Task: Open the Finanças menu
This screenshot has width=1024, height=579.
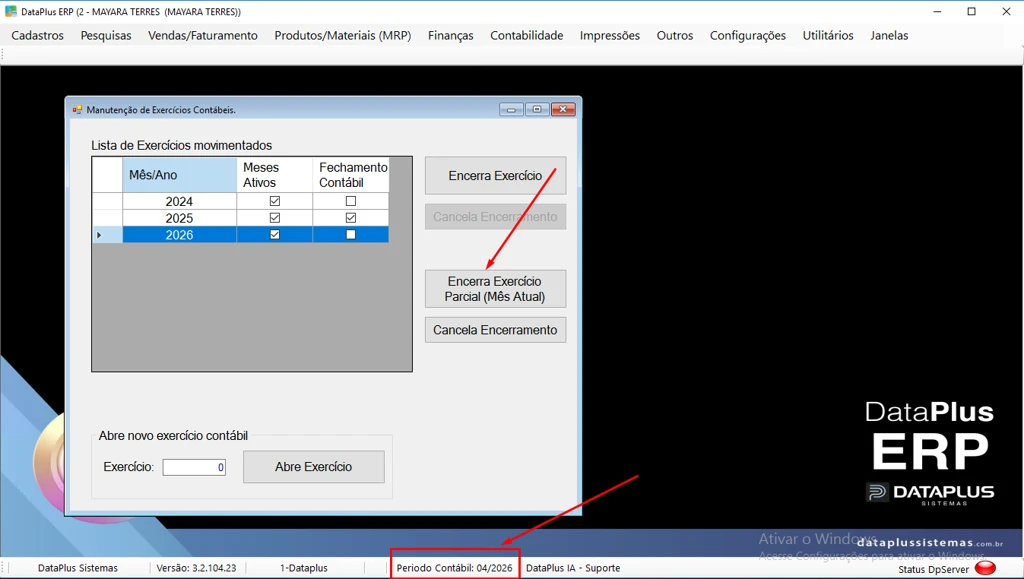Action: click(451, 35)
